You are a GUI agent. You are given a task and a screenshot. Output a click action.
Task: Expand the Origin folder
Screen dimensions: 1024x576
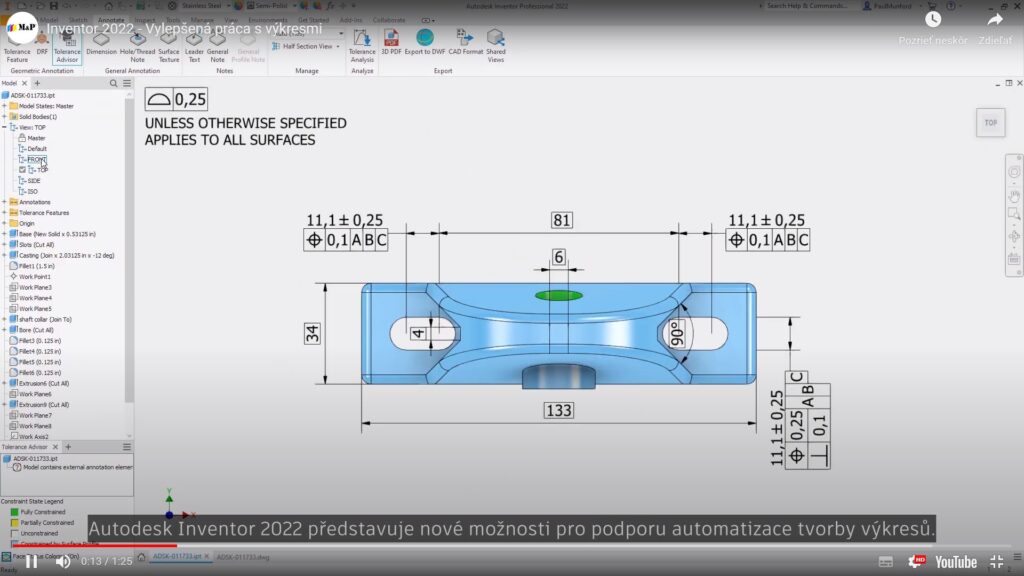pyautogui.click(x=5, y=223)
